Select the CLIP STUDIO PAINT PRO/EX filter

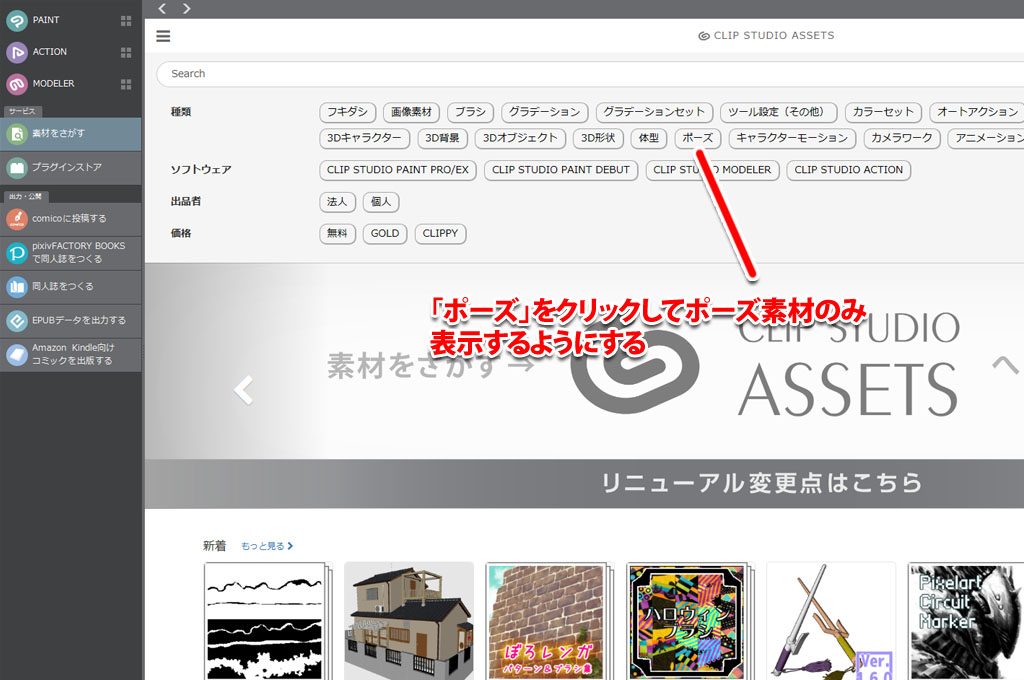[x=397, y=170]
